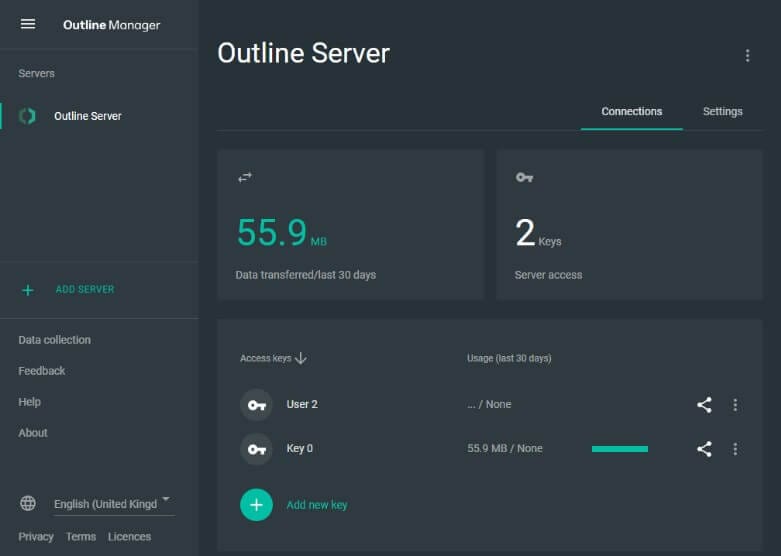This screenshot has height=556, width=781.
Task: Click the Outline Manager title
Action: [x=112, y=25]
